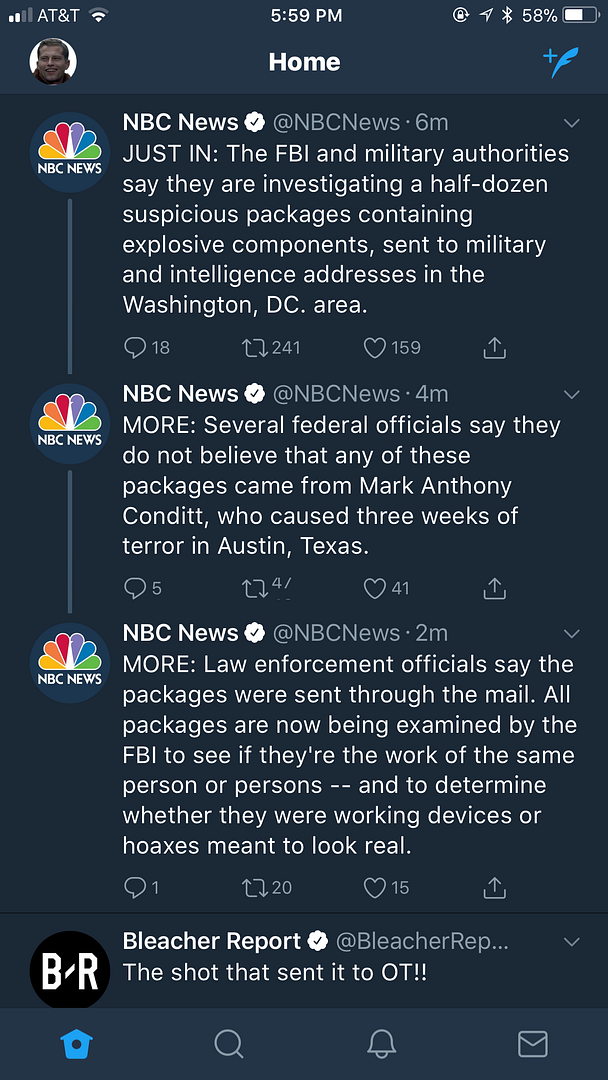Share the tweet about hoaxes meant to look real

click(494, 887)
